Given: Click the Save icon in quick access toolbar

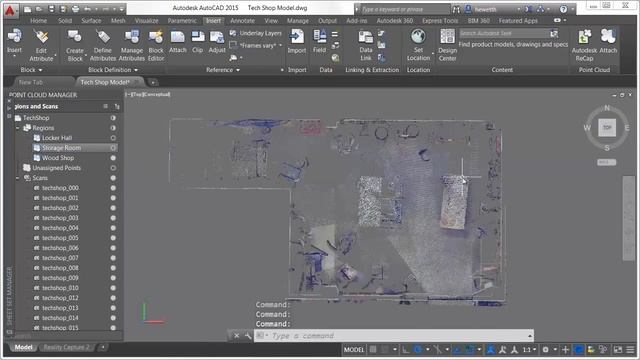Looking at the screenshot, I should (51, 9).
